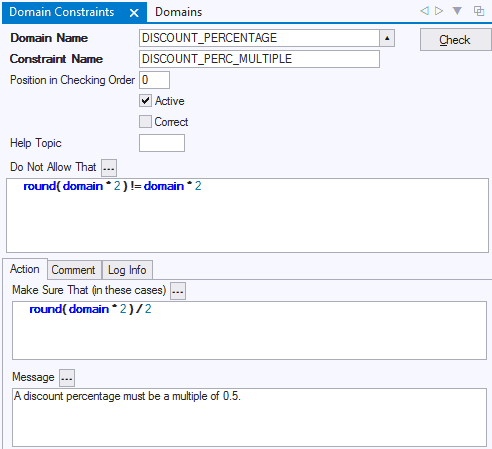Open the Do Not Allow That editor button

click(109, 167)
